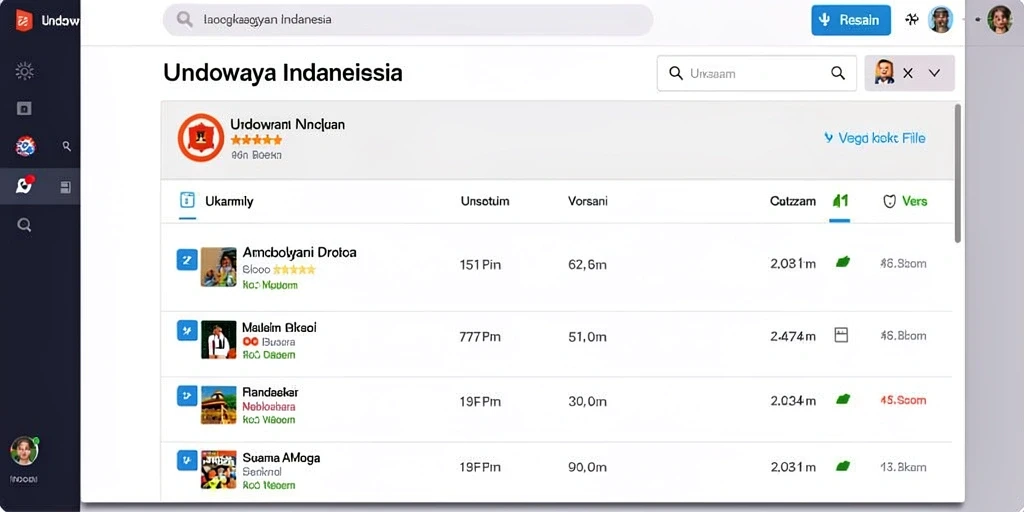The image size is (1024, 512).
Task: Open the sidebar search magnifier icon
Action: click(x=24, y=225)
